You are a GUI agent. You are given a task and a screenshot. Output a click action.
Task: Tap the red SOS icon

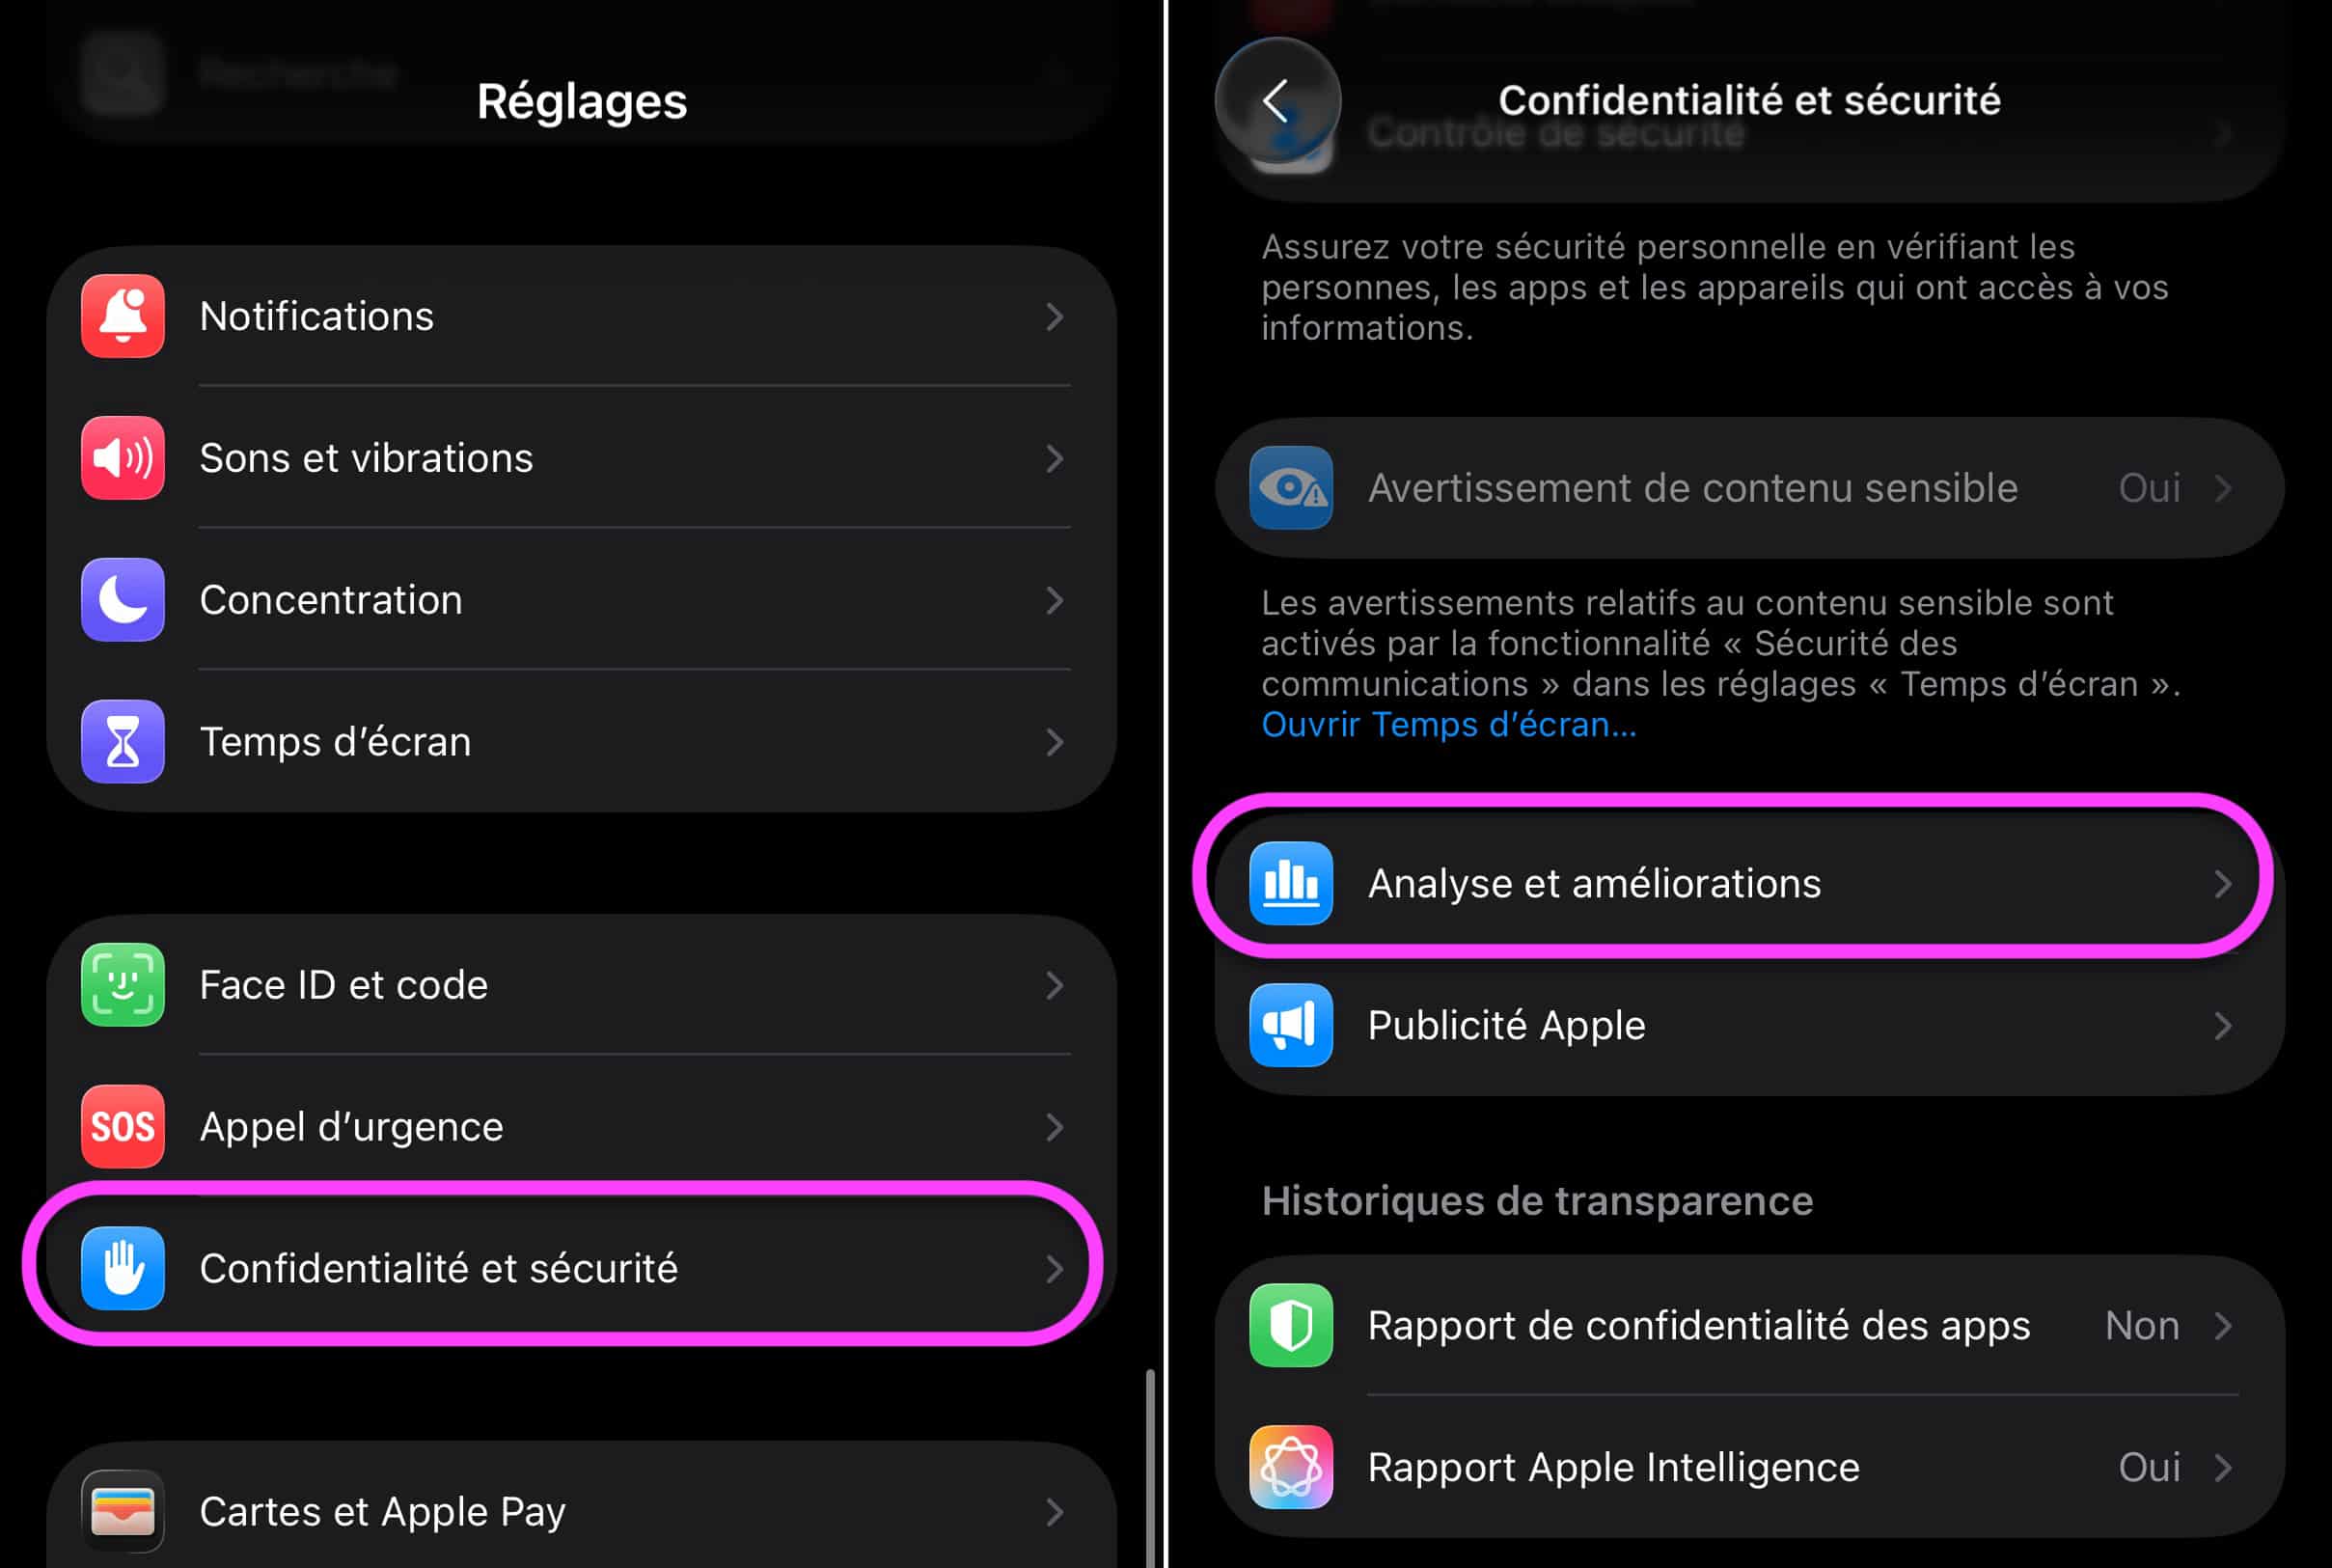(x=123, y=1127)
